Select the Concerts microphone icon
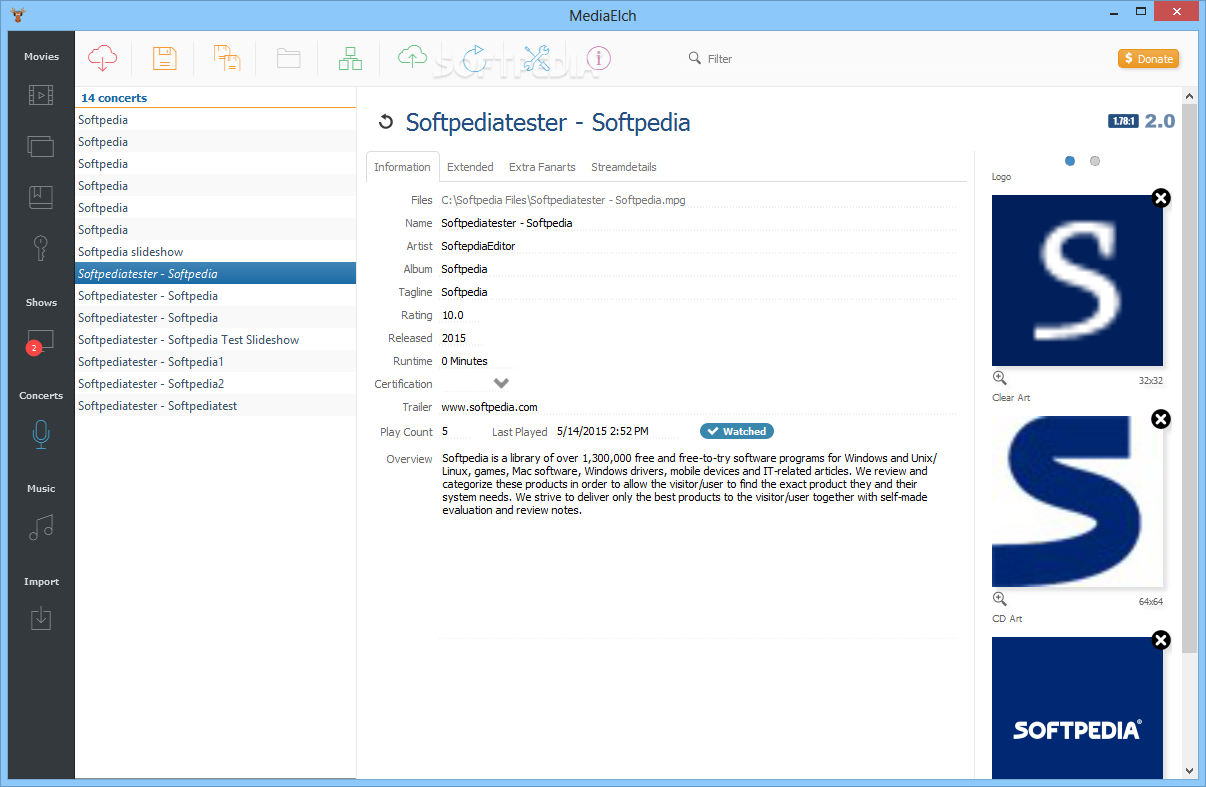Screen dimensions: 1206x787 point(41,434)
